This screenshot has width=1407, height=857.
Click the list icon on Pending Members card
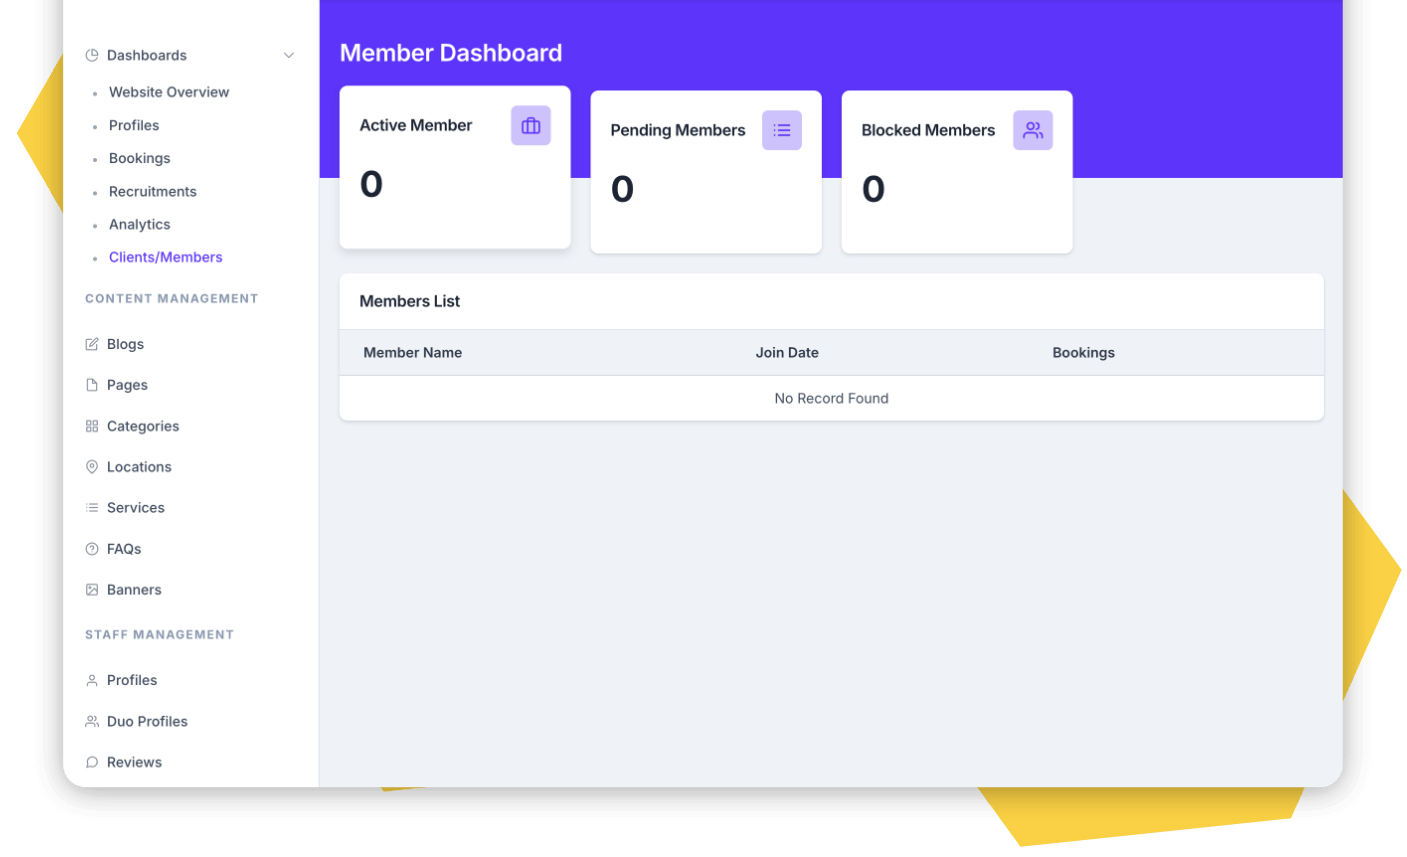782,130
